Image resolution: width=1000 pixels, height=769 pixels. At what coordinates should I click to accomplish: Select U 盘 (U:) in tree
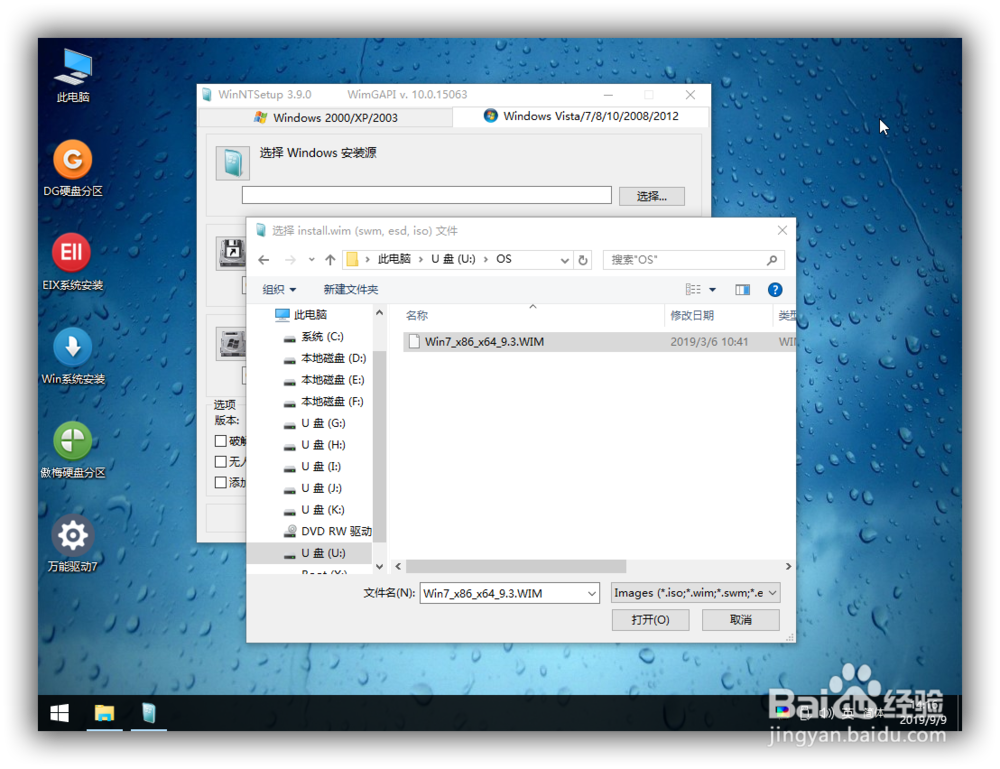(310, 553)
